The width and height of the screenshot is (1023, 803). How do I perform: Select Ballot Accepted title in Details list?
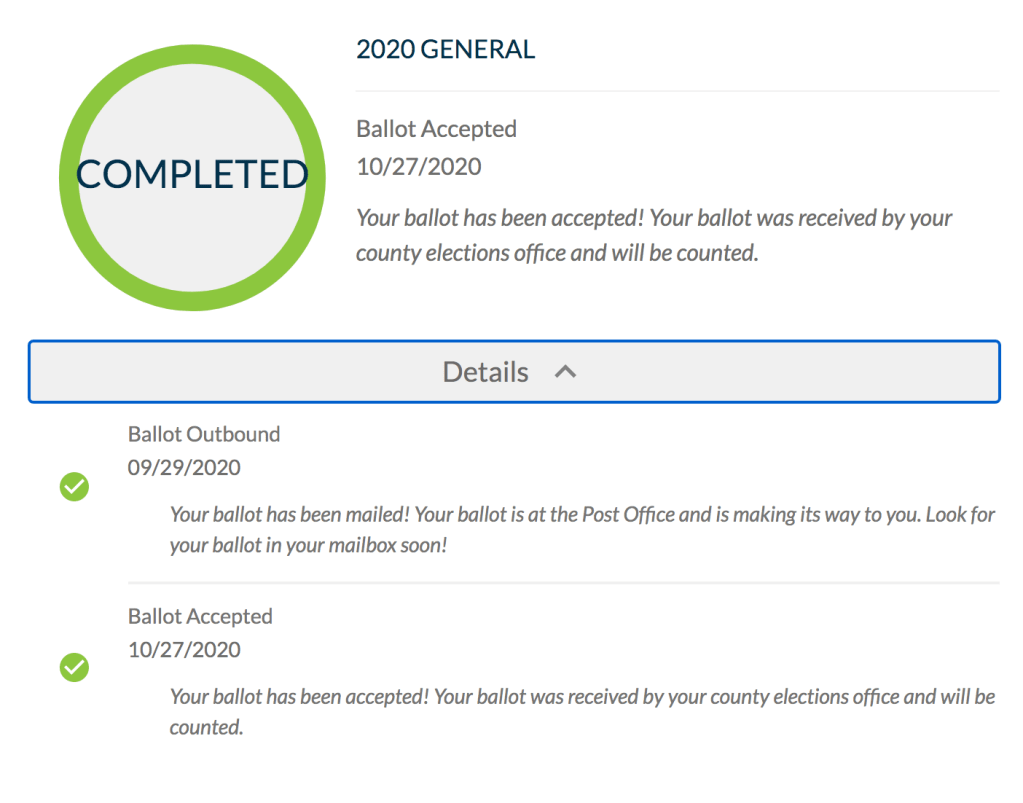point(200,616)
